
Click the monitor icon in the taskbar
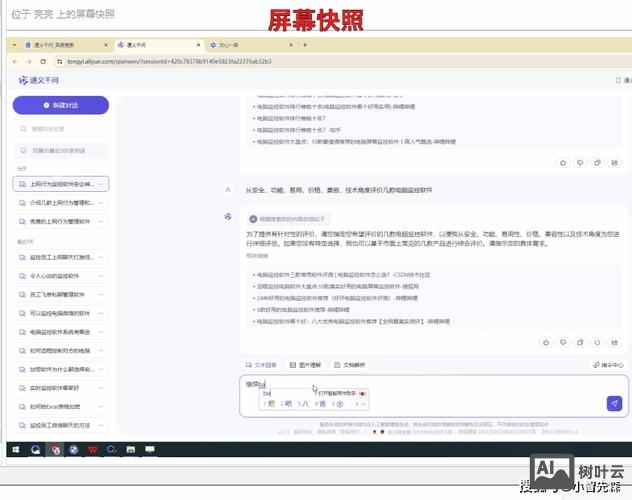click(x=150, y=450)
